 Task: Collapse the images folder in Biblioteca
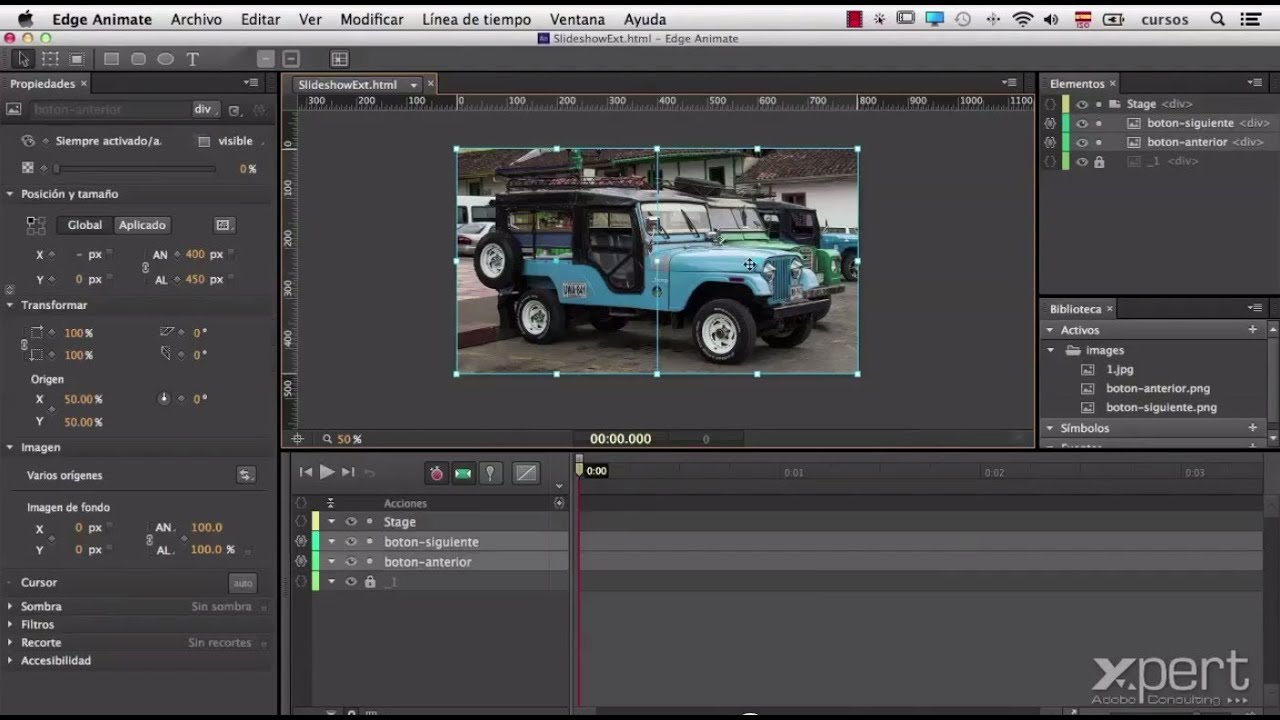tap(1051, 350)
